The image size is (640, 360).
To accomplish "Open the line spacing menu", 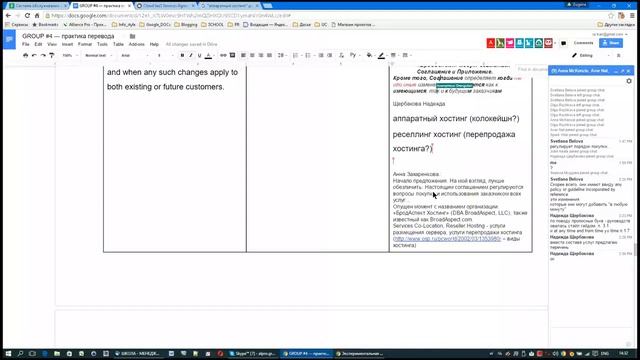I will (281, 56).
